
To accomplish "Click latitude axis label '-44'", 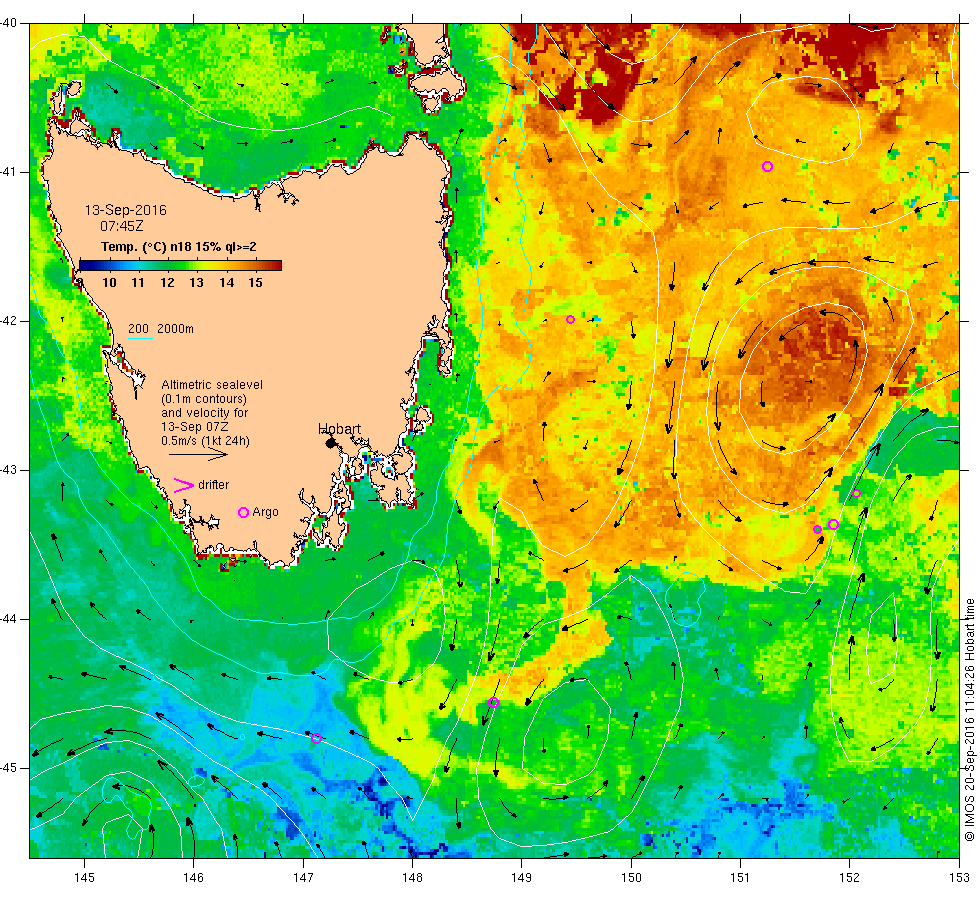I will (x=9, y=619).
